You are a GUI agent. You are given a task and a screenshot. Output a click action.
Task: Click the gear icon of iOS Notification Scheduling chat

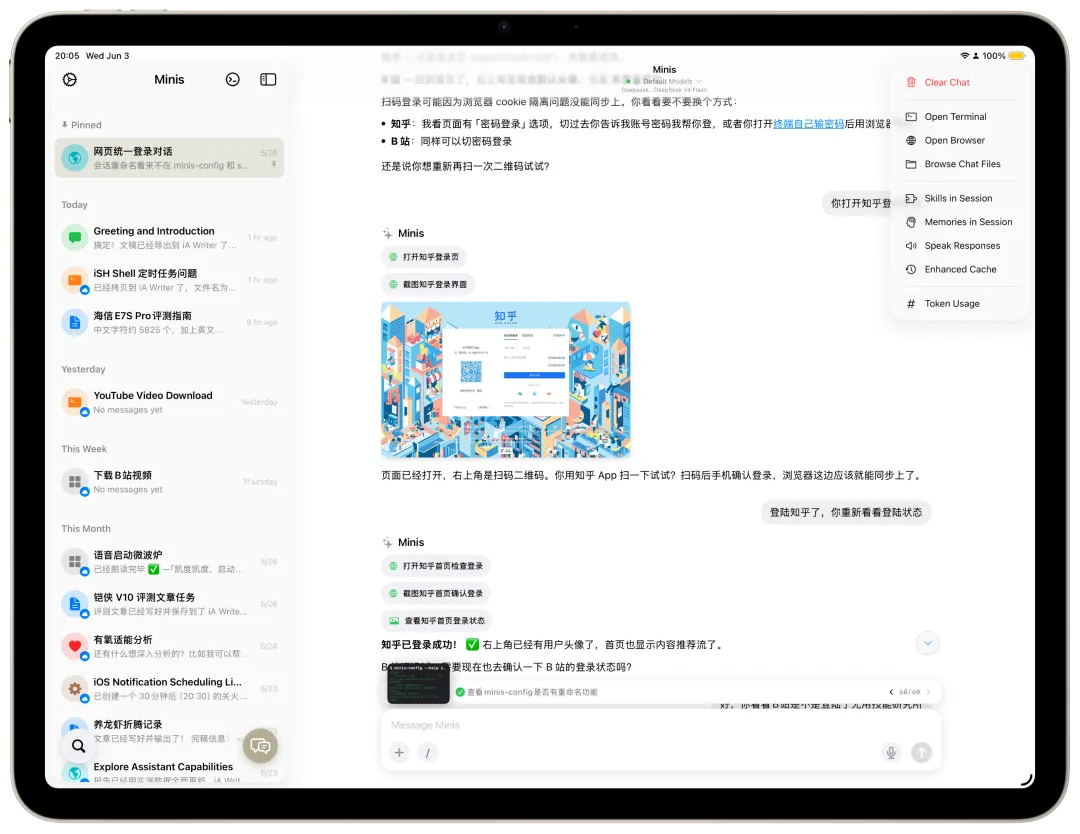coord(74,689)
